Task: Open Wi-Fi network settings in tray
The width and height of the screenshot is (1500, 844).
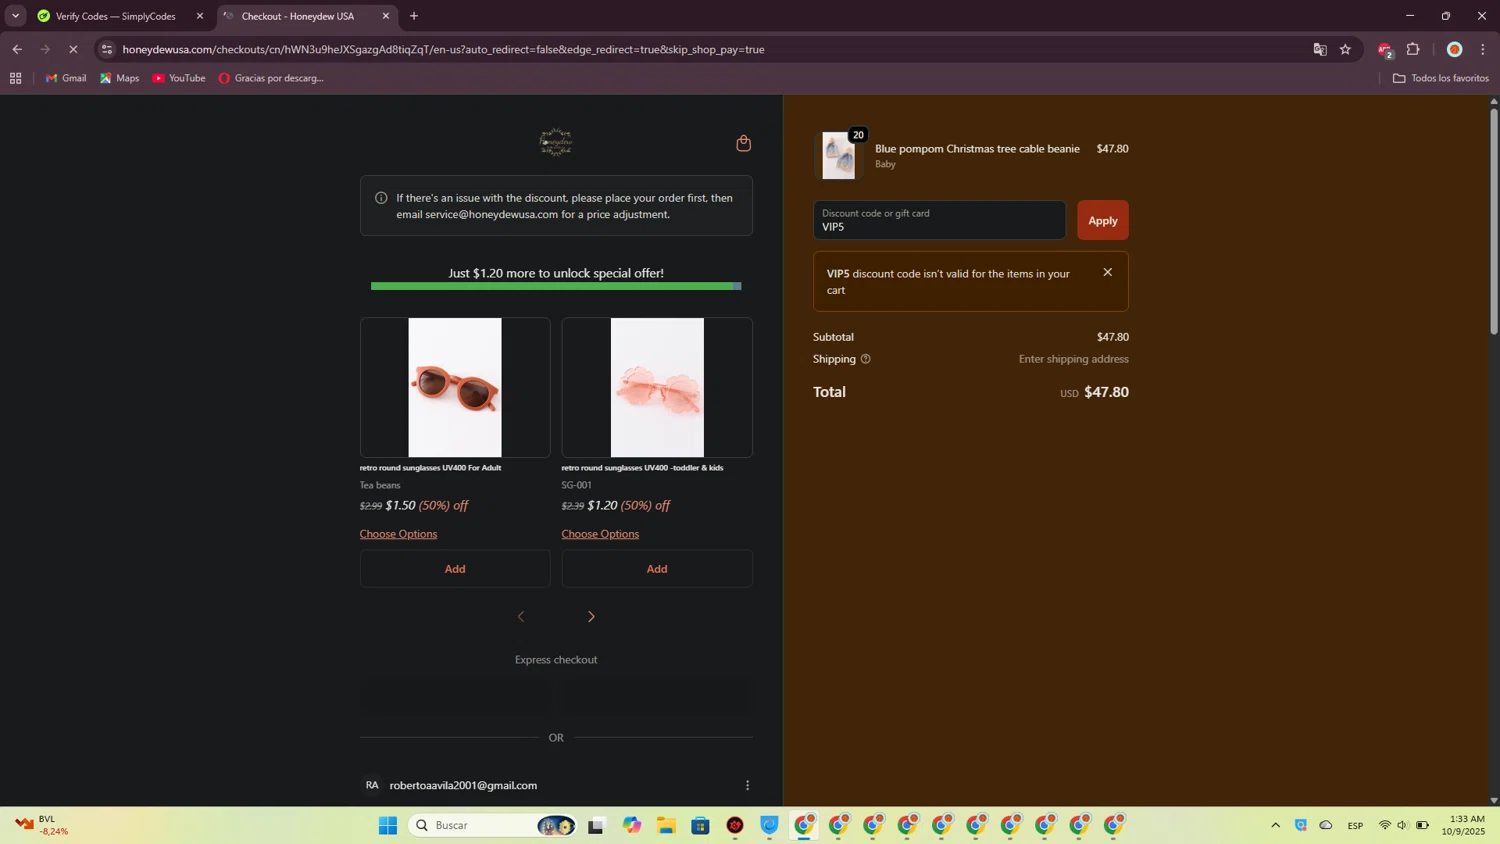Action: (x=1385, y=825)
